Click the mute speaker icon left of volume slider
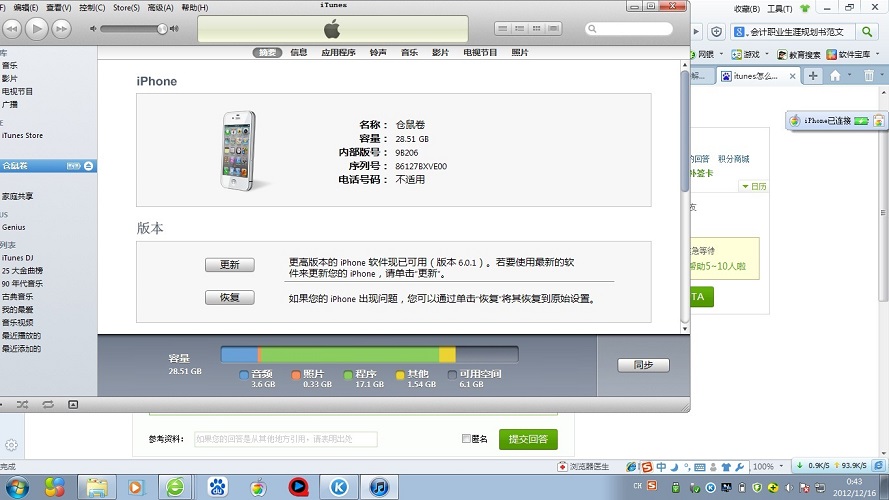Viewport: 889px width, 500px height. [x=93, y=28]
